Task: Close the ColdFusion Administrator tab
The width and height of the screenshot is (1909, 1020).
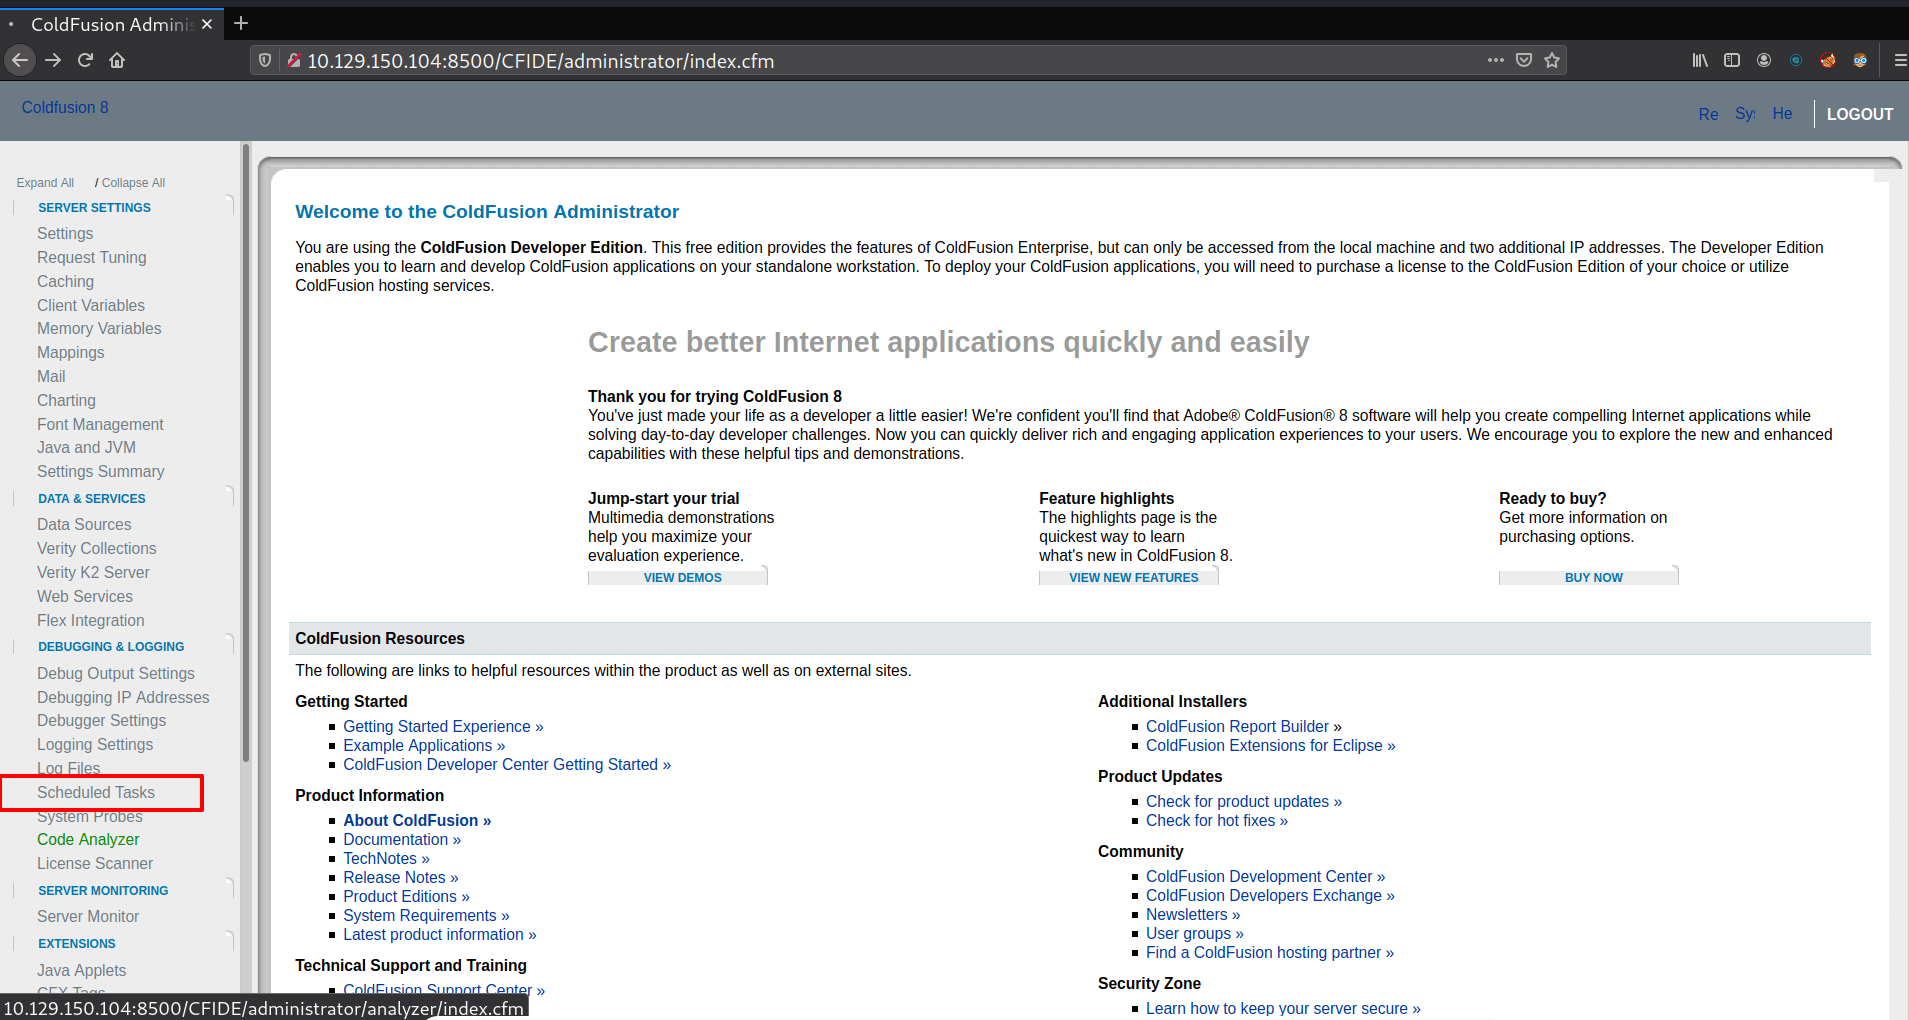Action: click(x=207, y=24)
